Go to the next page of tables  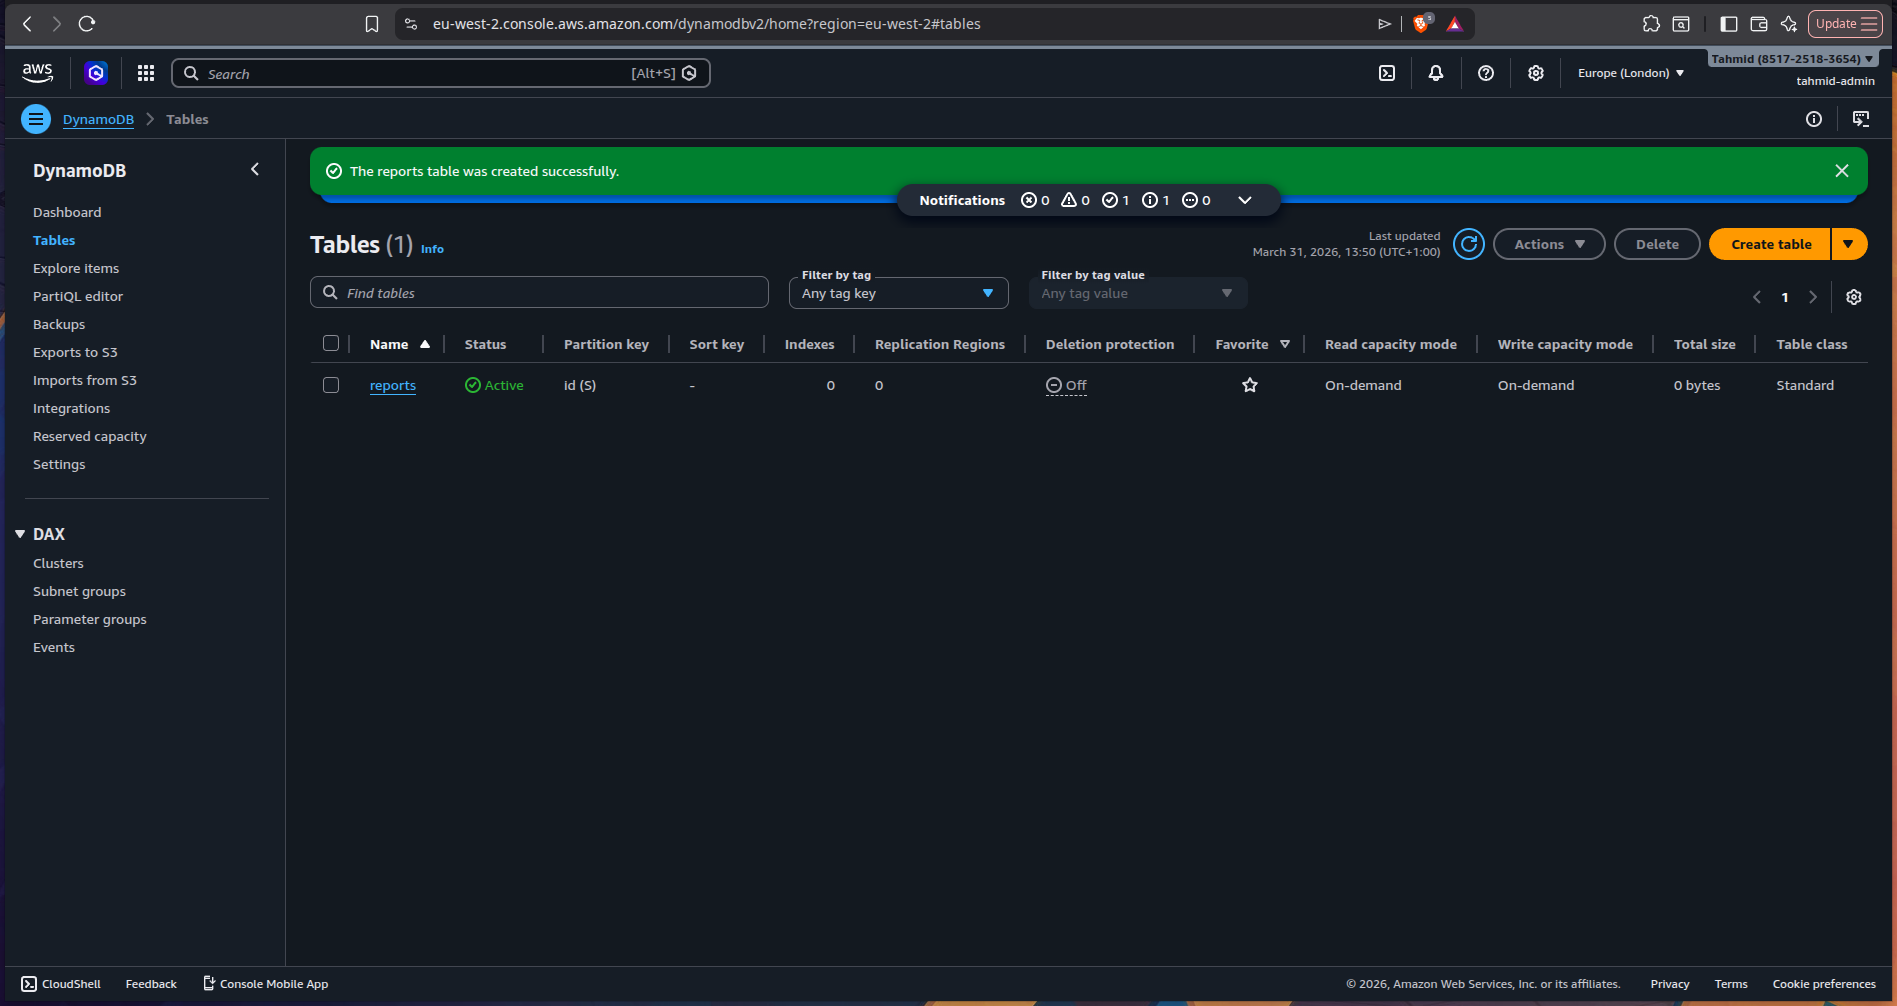(x=1813, y=297)
